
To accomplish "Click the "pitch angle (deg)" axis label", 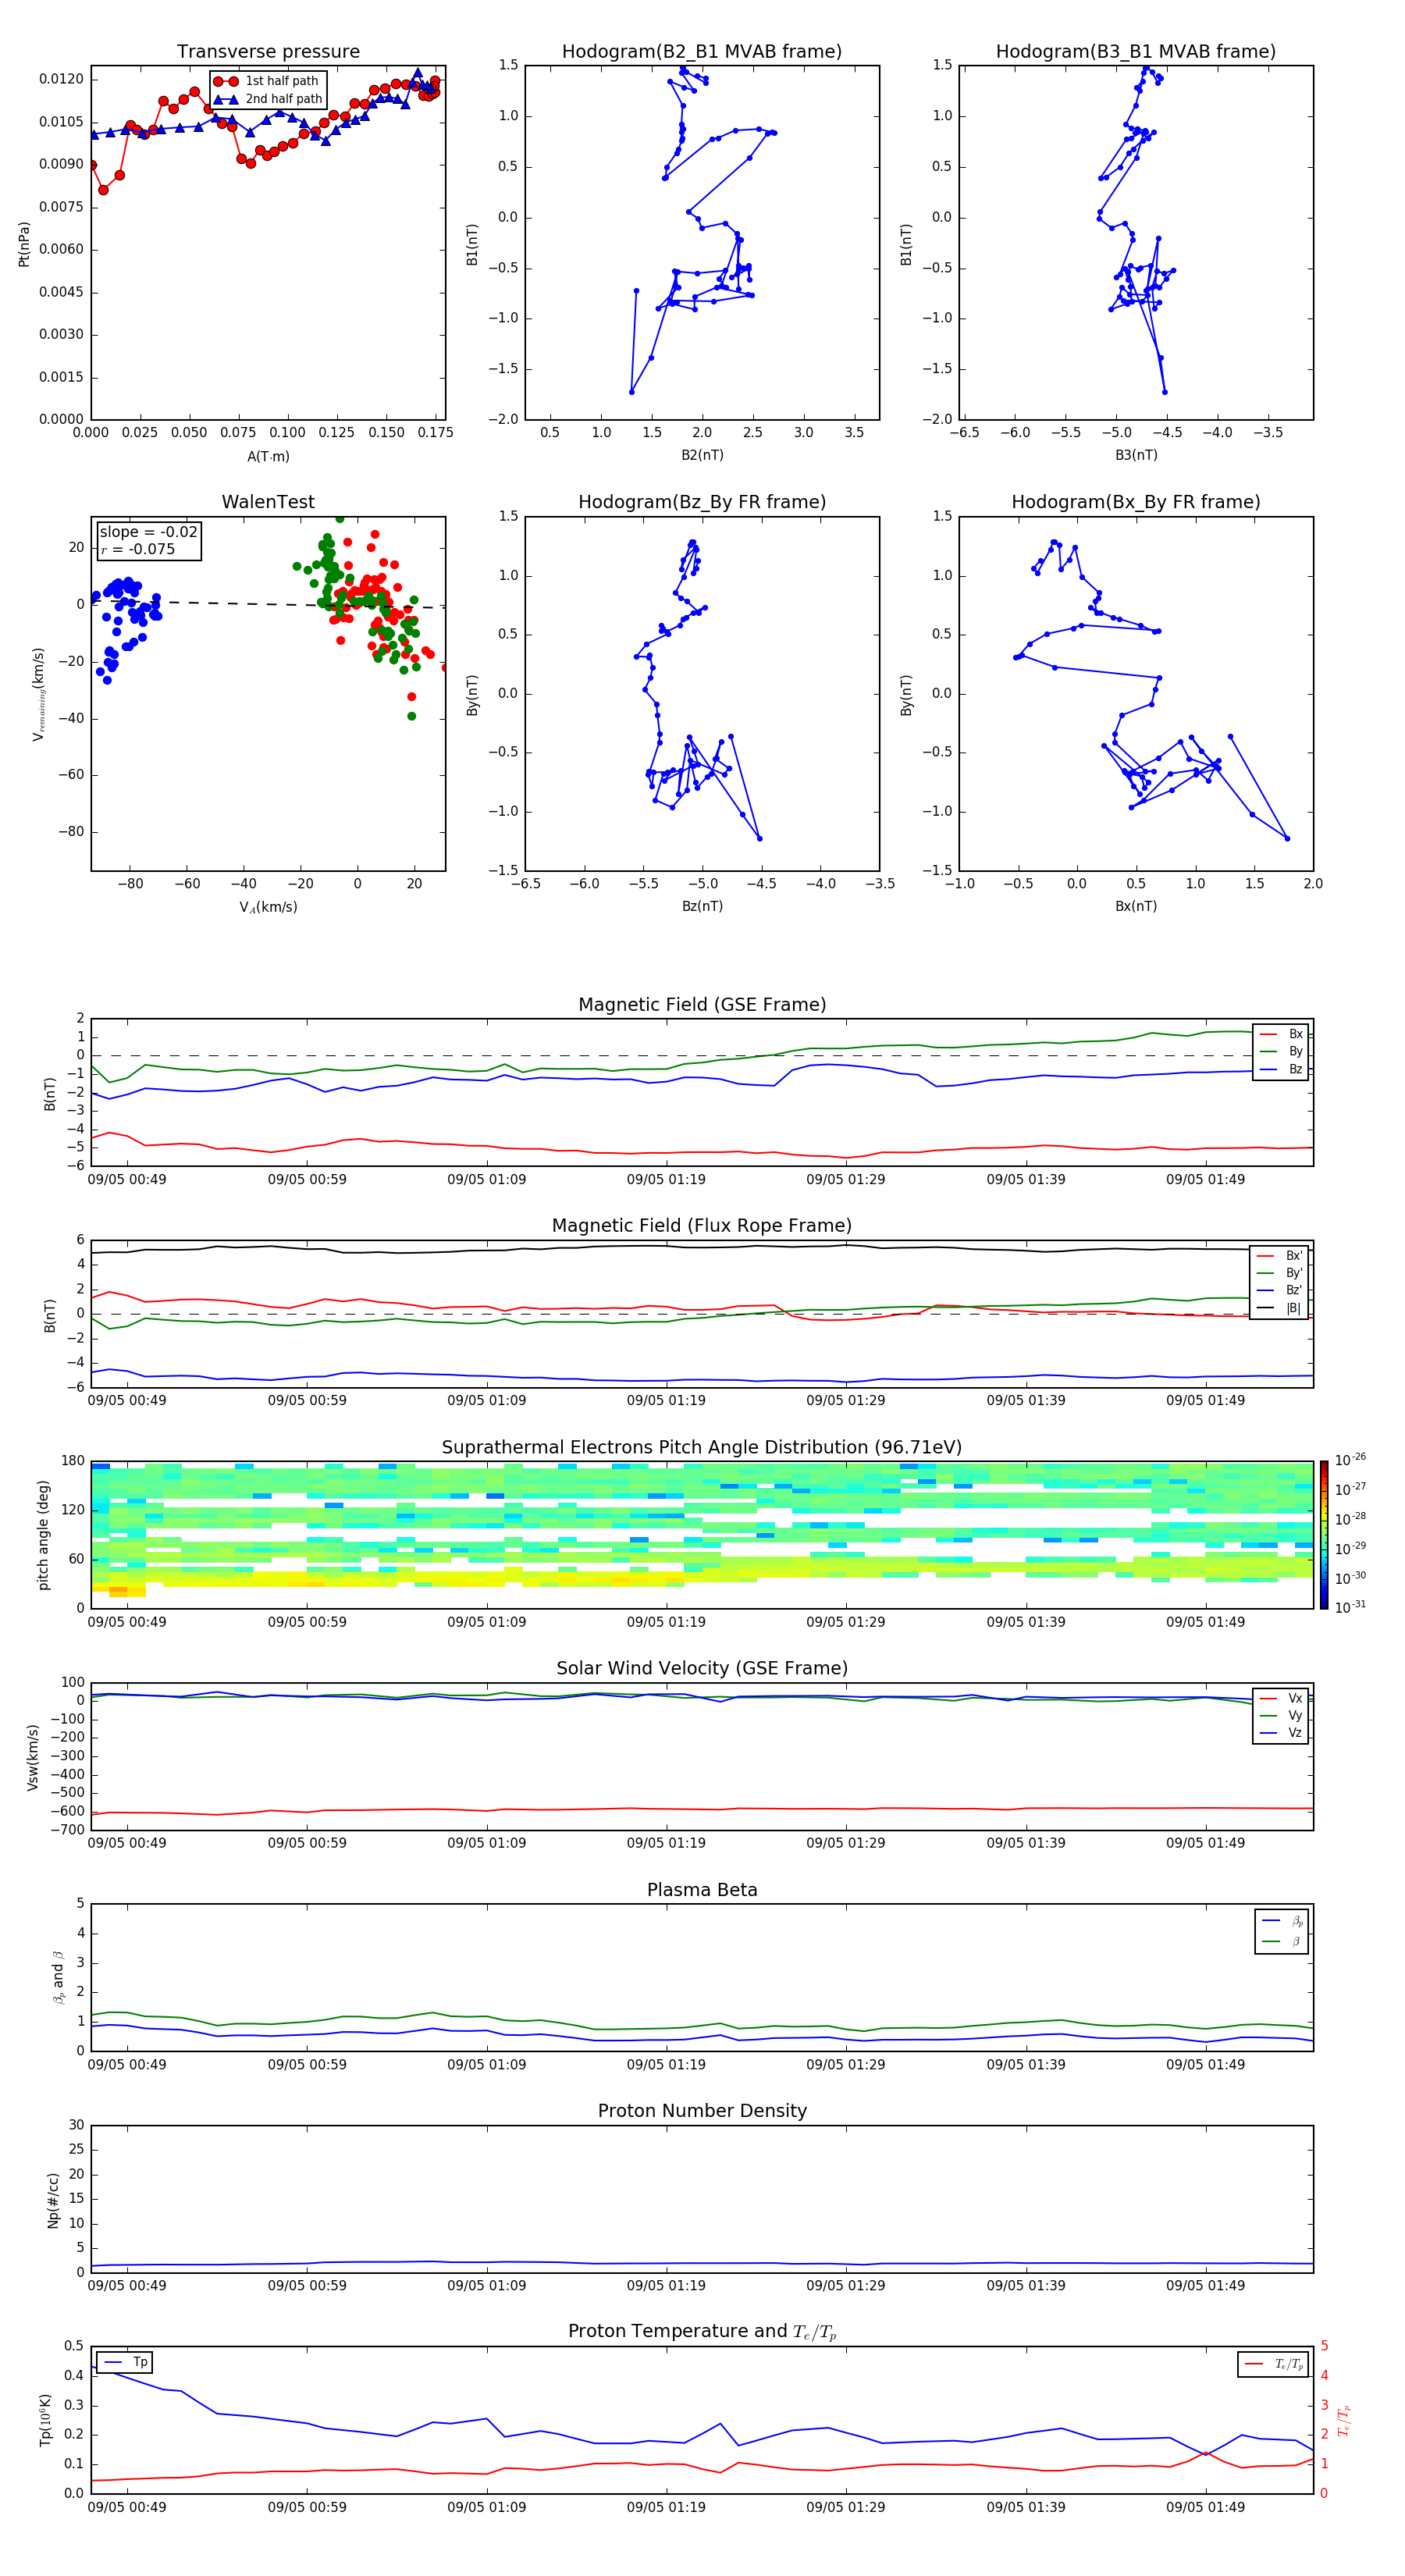I will pos(43,1535).
